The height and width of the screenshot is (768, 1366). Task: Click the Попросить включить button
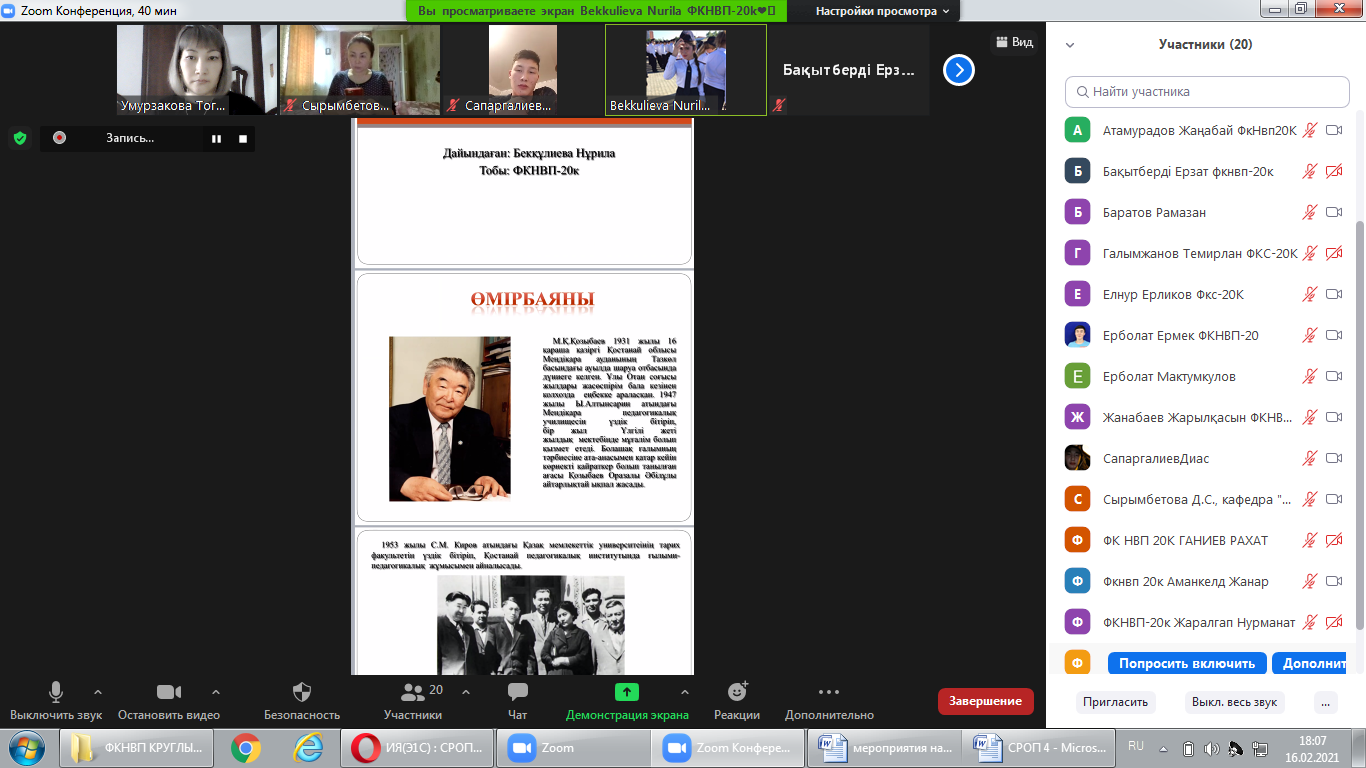pos(1187,663)
